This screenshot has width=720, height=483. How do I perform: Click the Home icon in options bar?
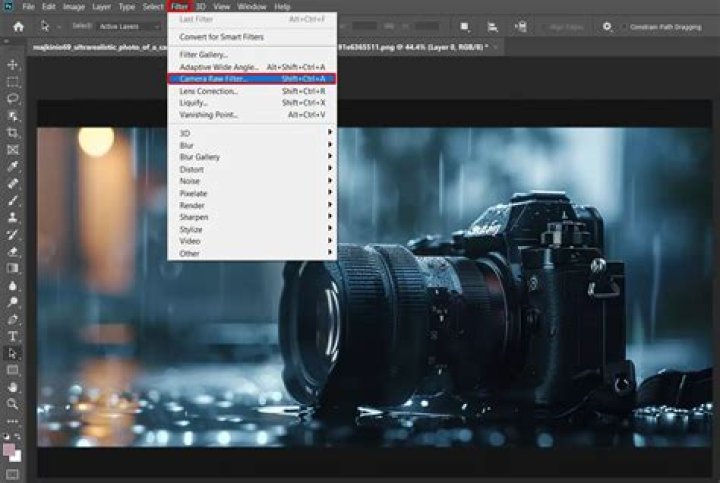(x=18, y=27)
